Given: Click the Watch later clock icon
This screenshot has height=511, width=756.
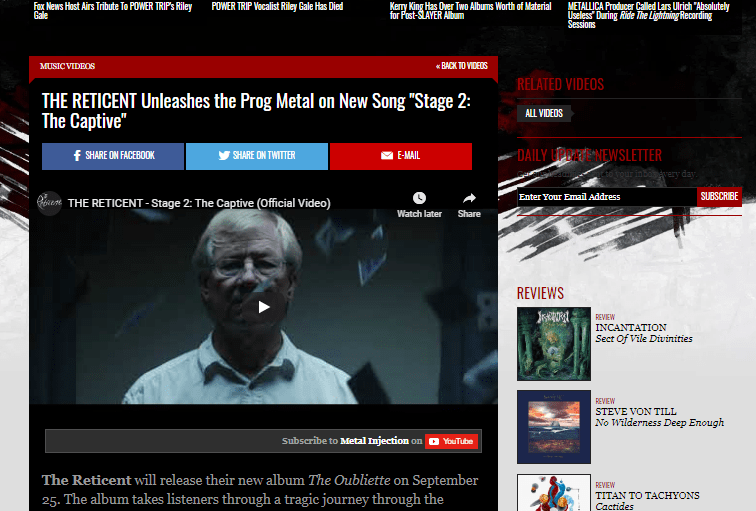Looking at the screenshot, I should coord(419,198).
